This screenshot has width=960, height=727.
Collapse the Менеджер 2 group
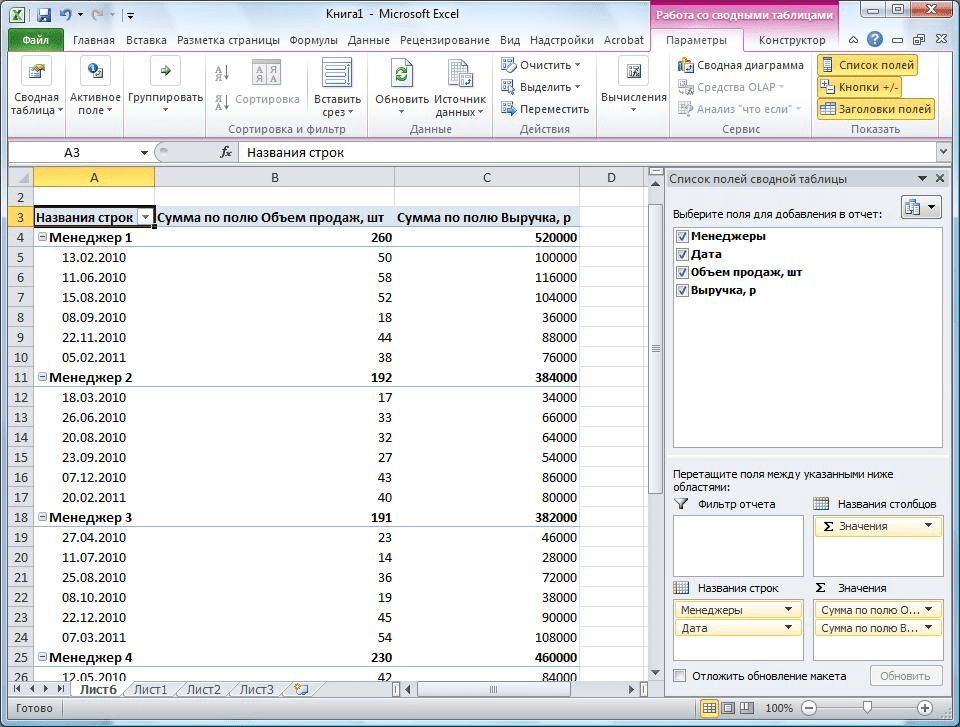coord(42,377)
